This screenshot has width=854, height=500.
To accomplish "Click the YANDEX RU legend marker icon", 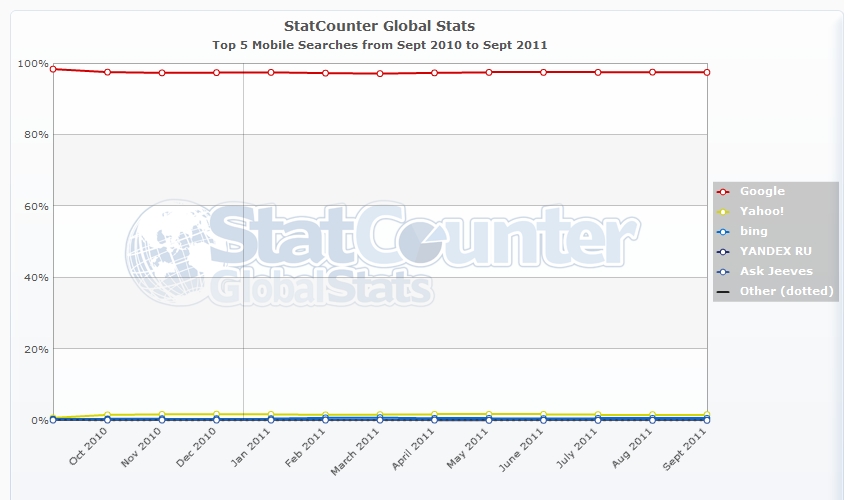I will coord(723,251).
